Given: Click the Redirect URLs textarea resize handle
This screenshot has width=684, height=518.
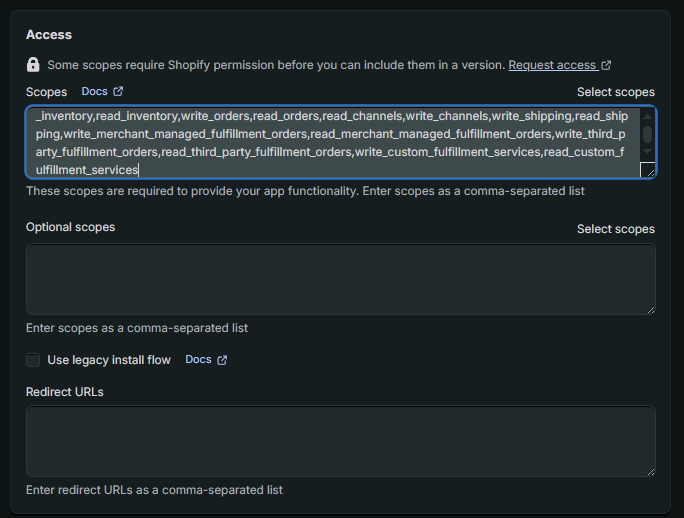Looking at the screenshot, I should pos(649,469).
